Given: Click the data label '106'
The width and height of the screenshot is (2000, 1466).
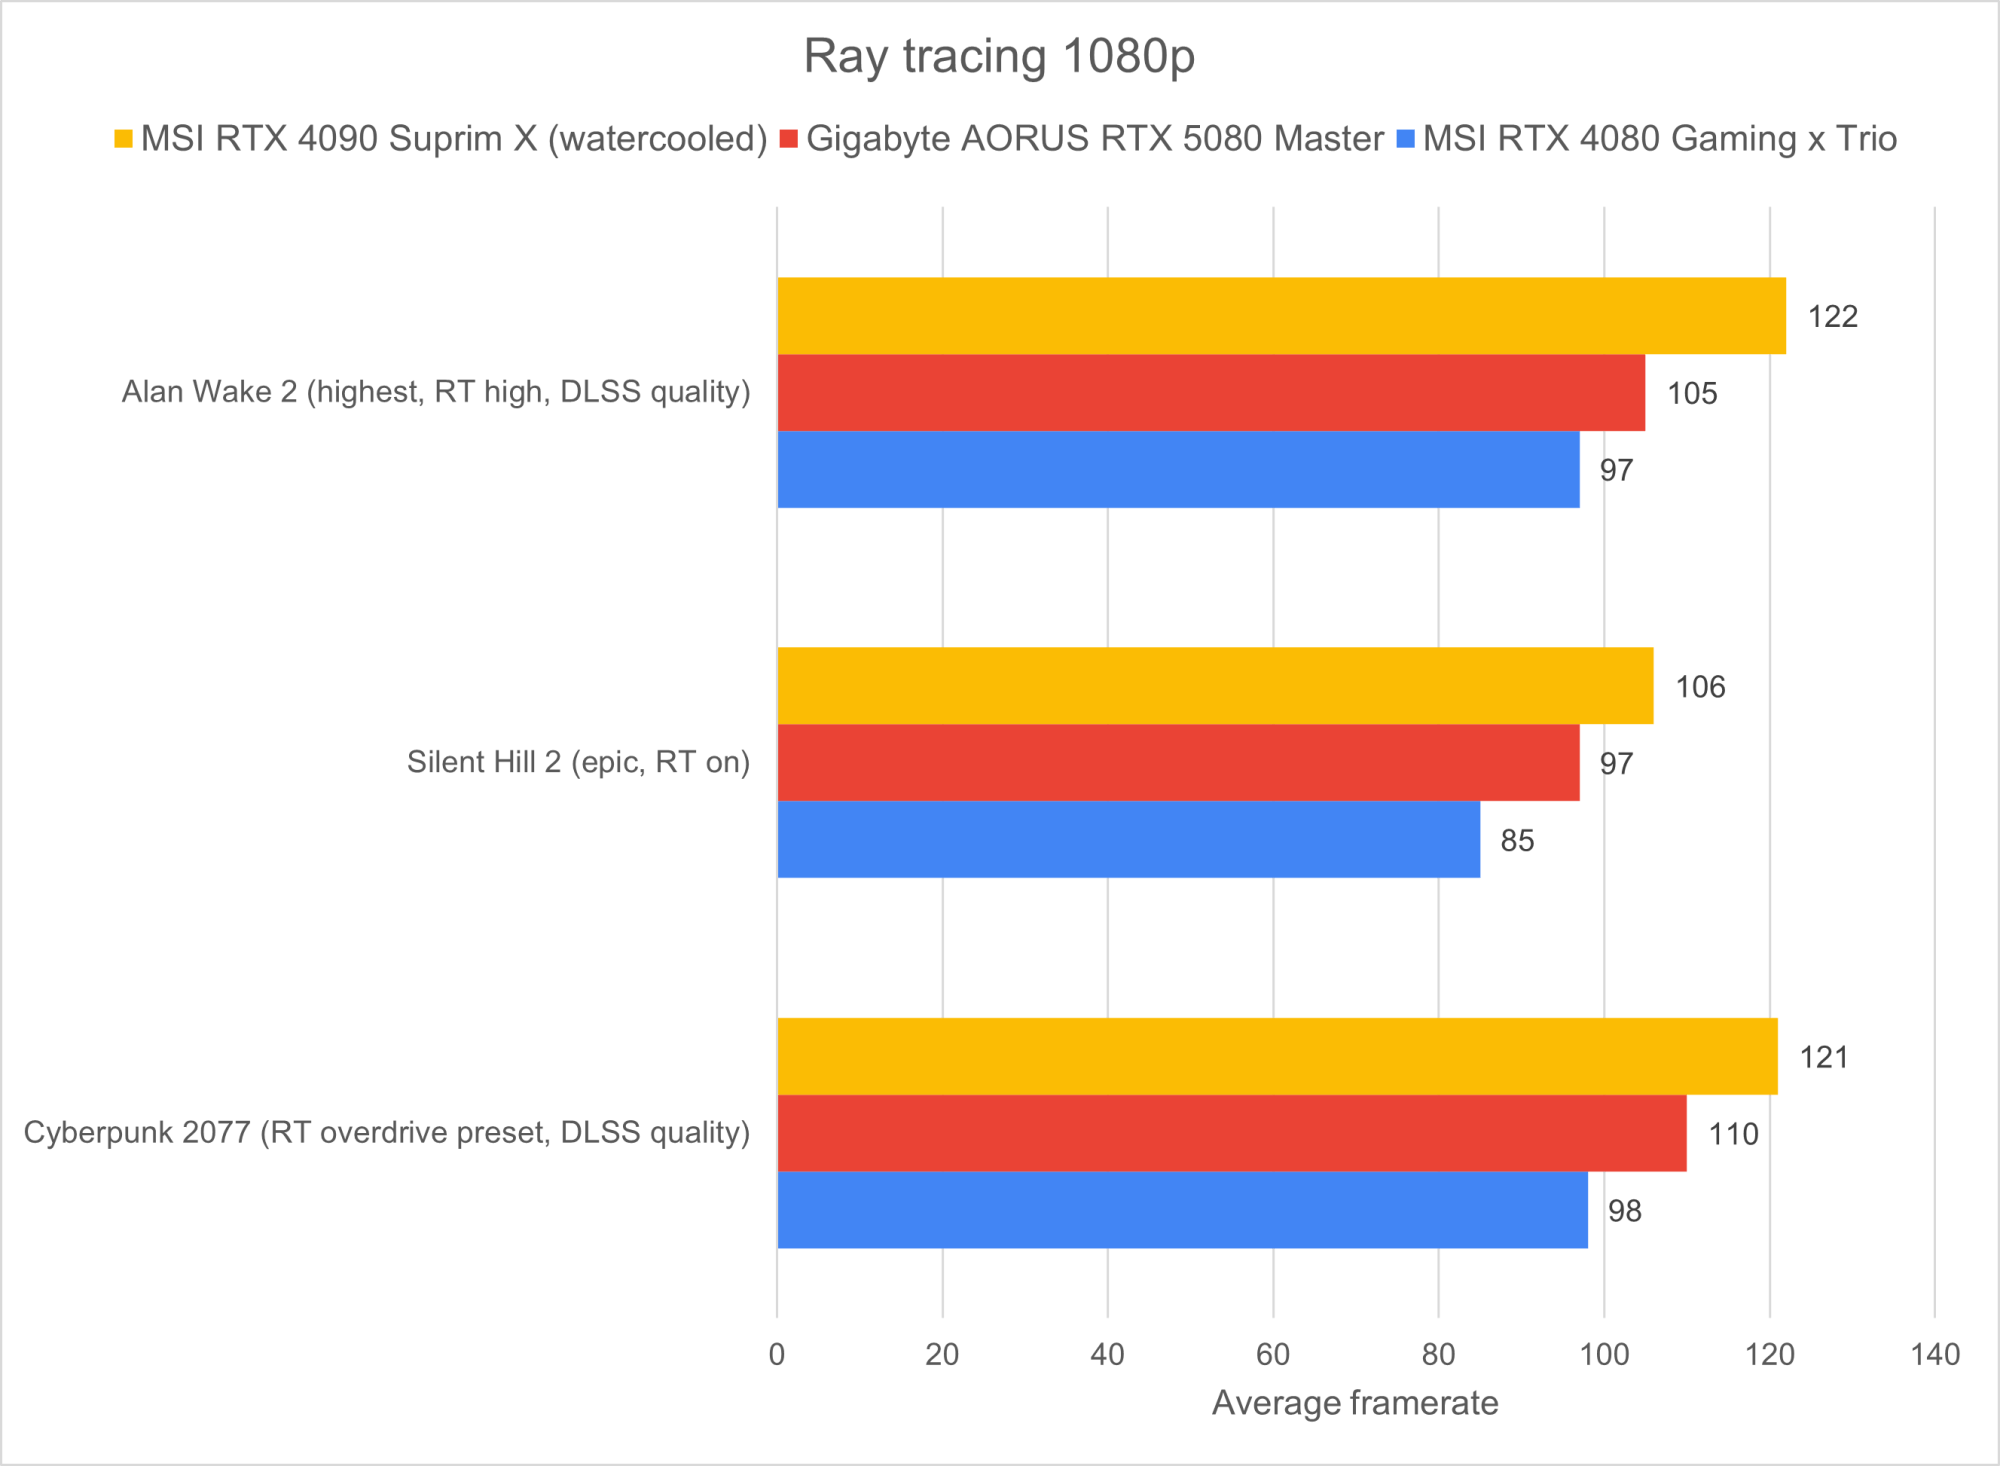Looking at the screenshot, I should pos(1700,687).
